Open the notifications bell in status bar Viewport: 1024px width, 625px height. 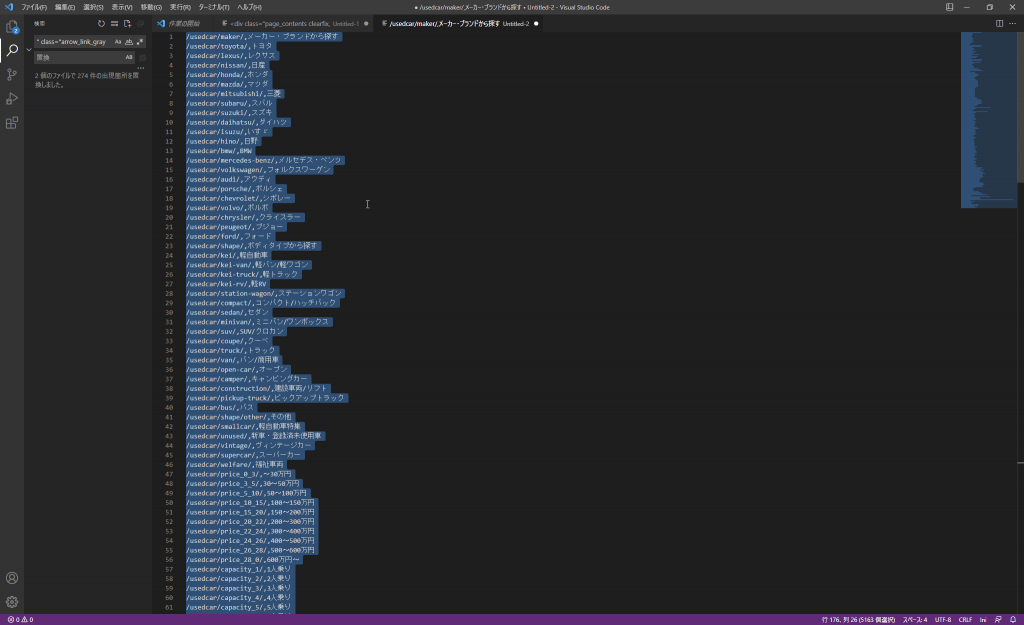tap(1013, 620)
